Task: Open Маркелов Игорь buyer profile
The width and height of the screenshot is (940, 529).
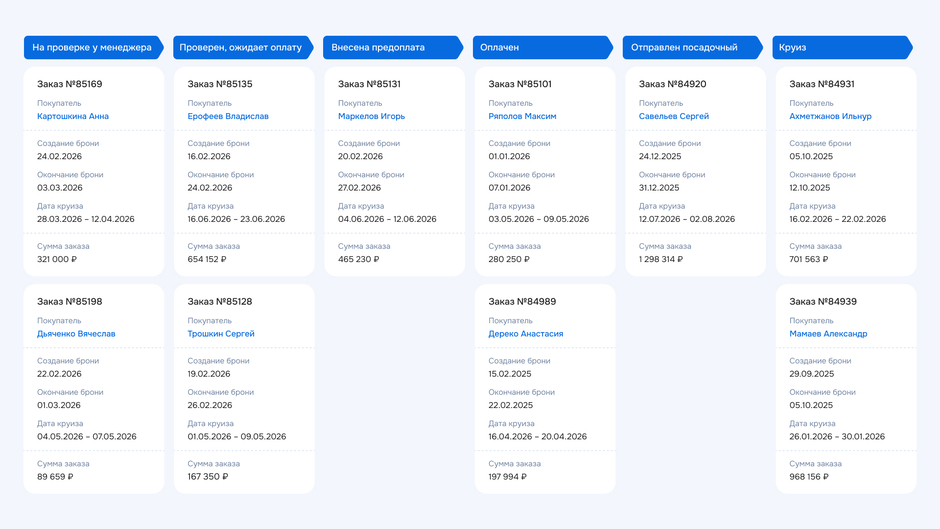Action: point(371,116)
